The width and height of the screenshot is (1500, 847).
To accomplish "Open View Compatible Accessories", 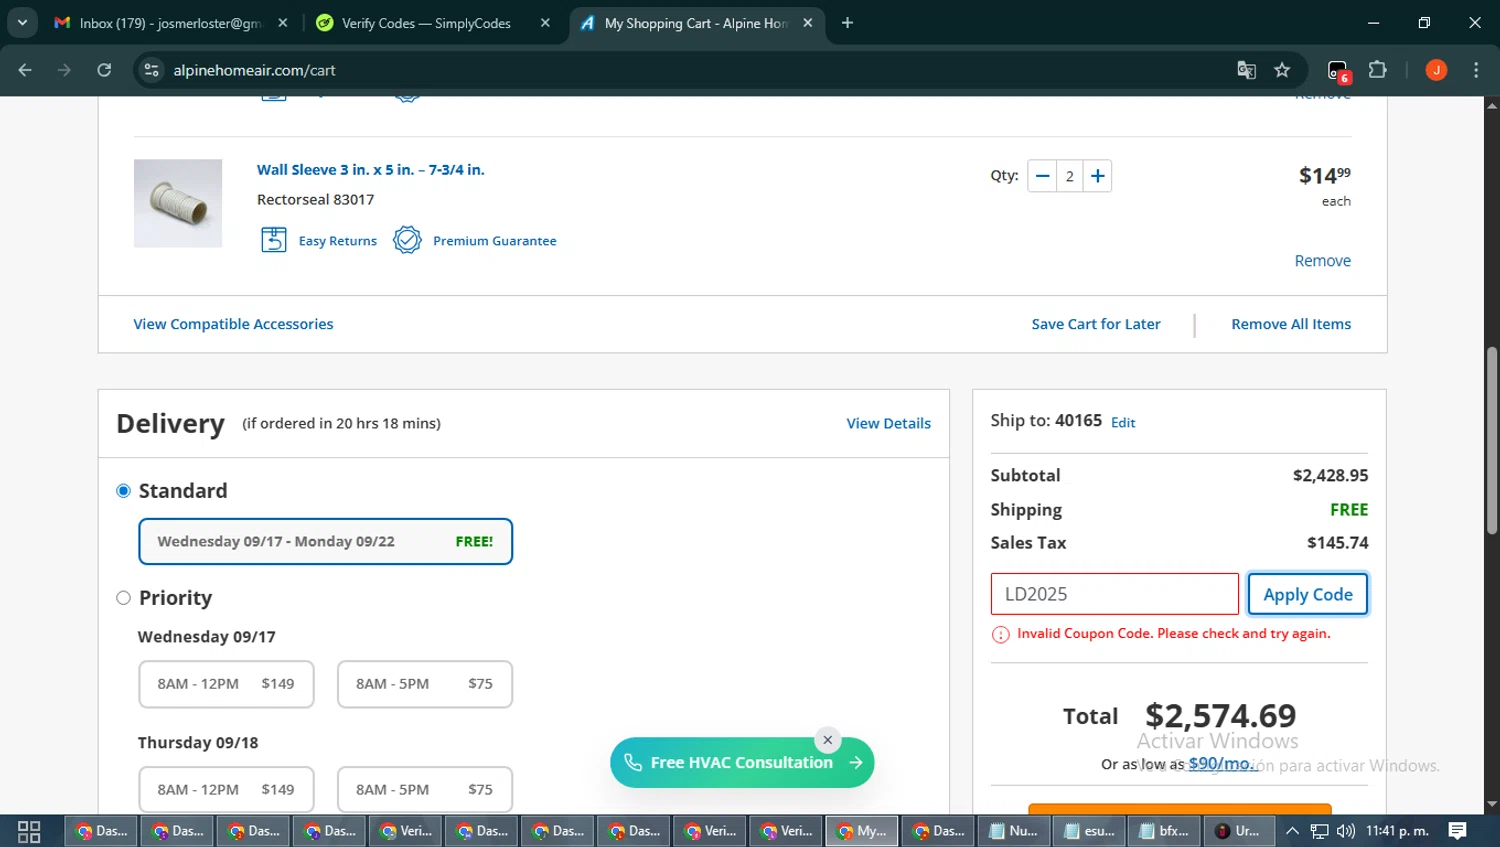I will pyautogui.click(x=233, y=324).
